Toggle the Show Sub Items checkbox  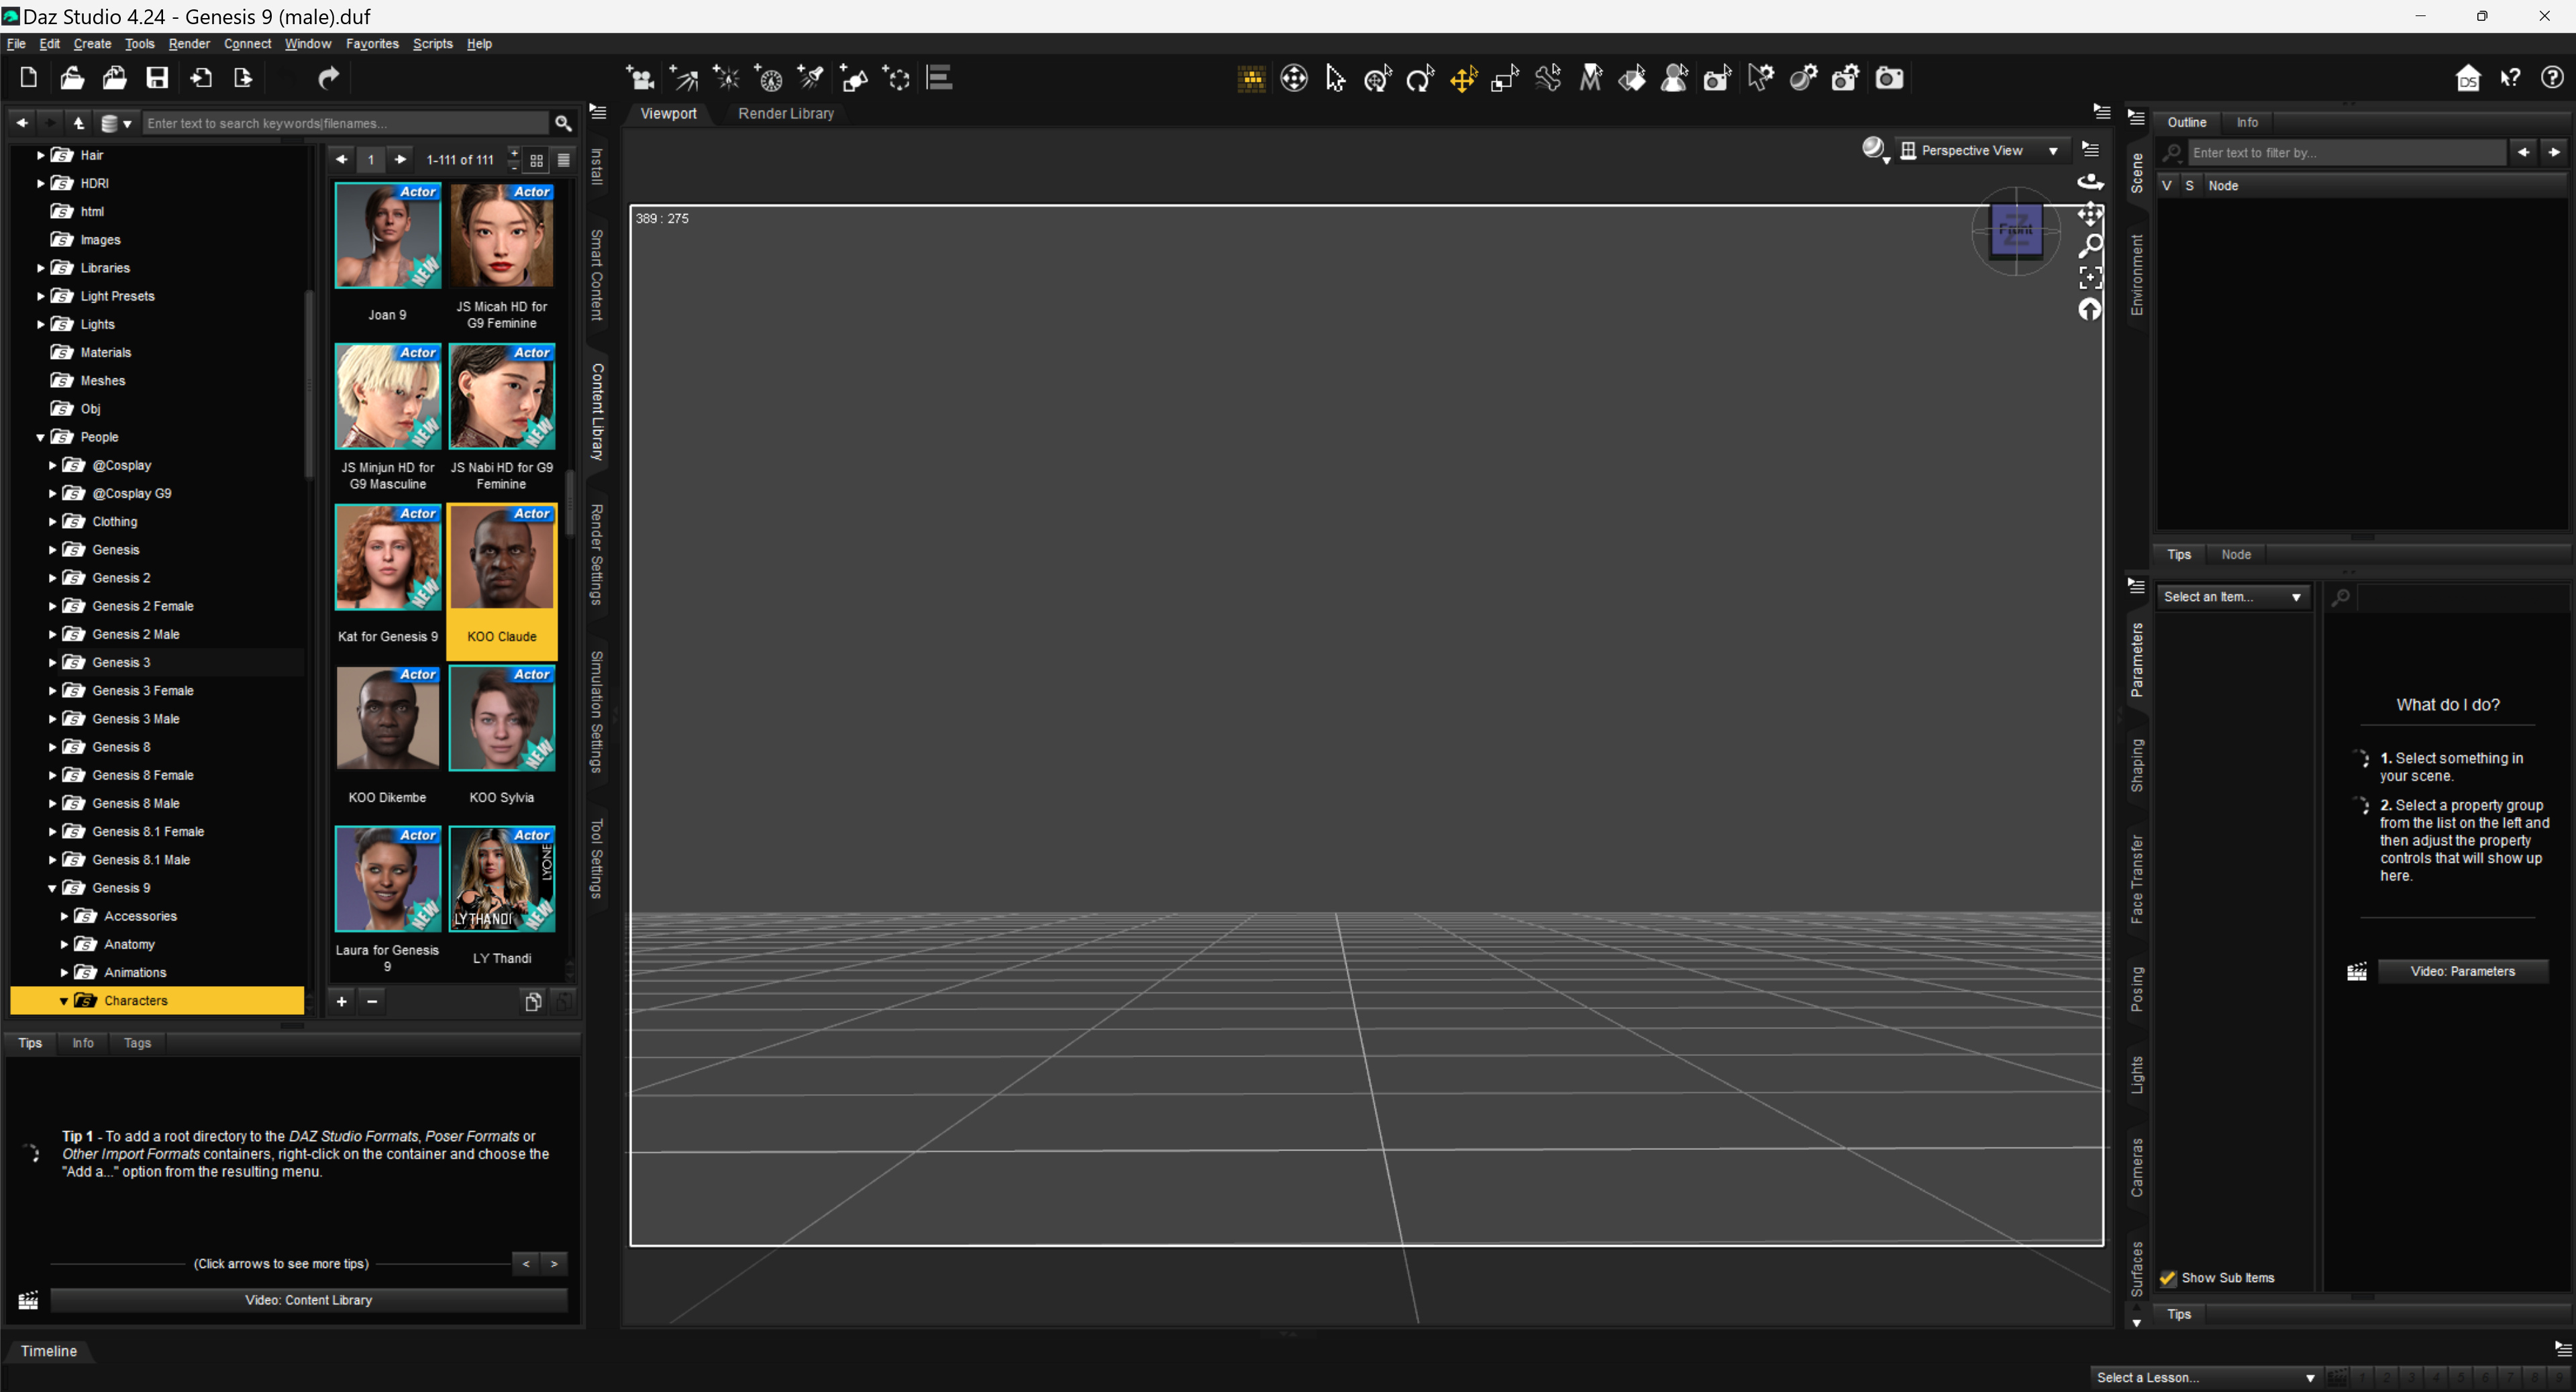(2168, 1278)
